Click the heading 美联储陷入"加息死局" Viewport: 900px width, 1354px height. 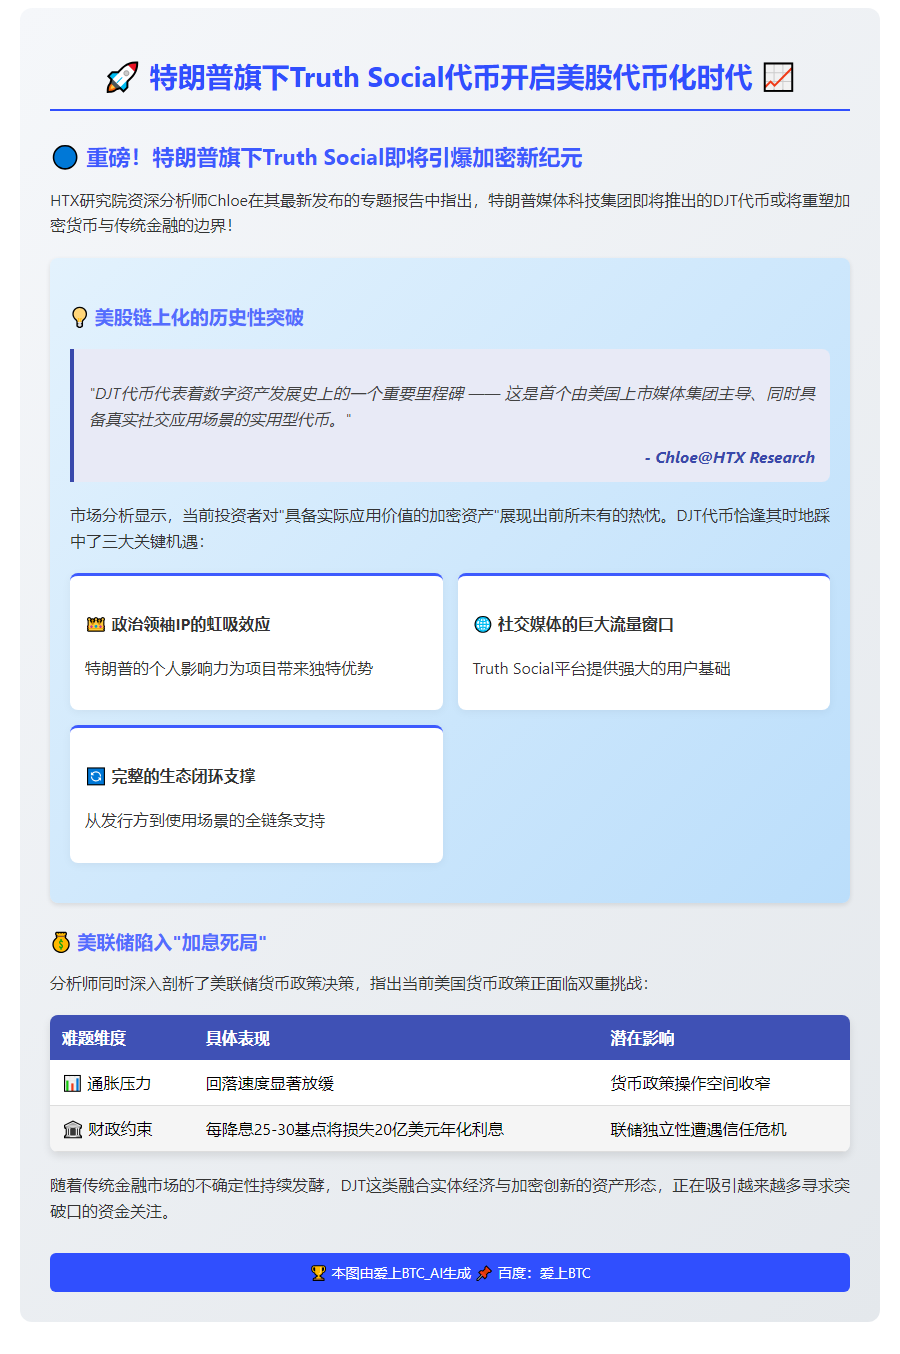tap(172, 943)
